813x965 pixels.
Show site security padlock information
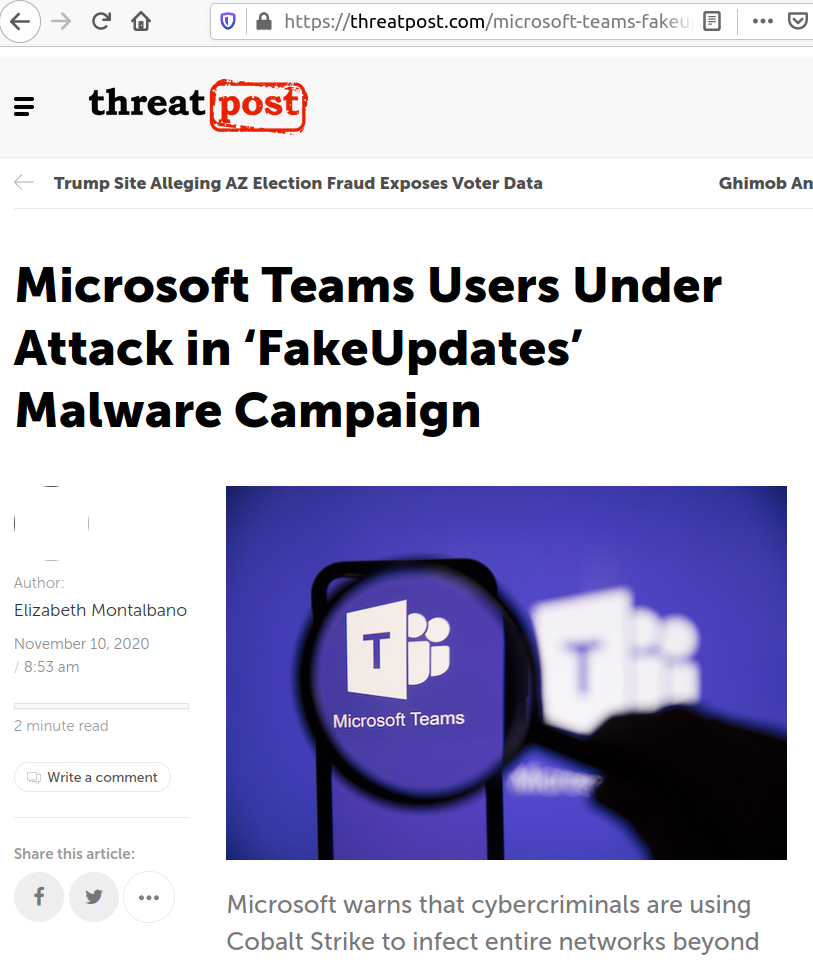(264, 22)
